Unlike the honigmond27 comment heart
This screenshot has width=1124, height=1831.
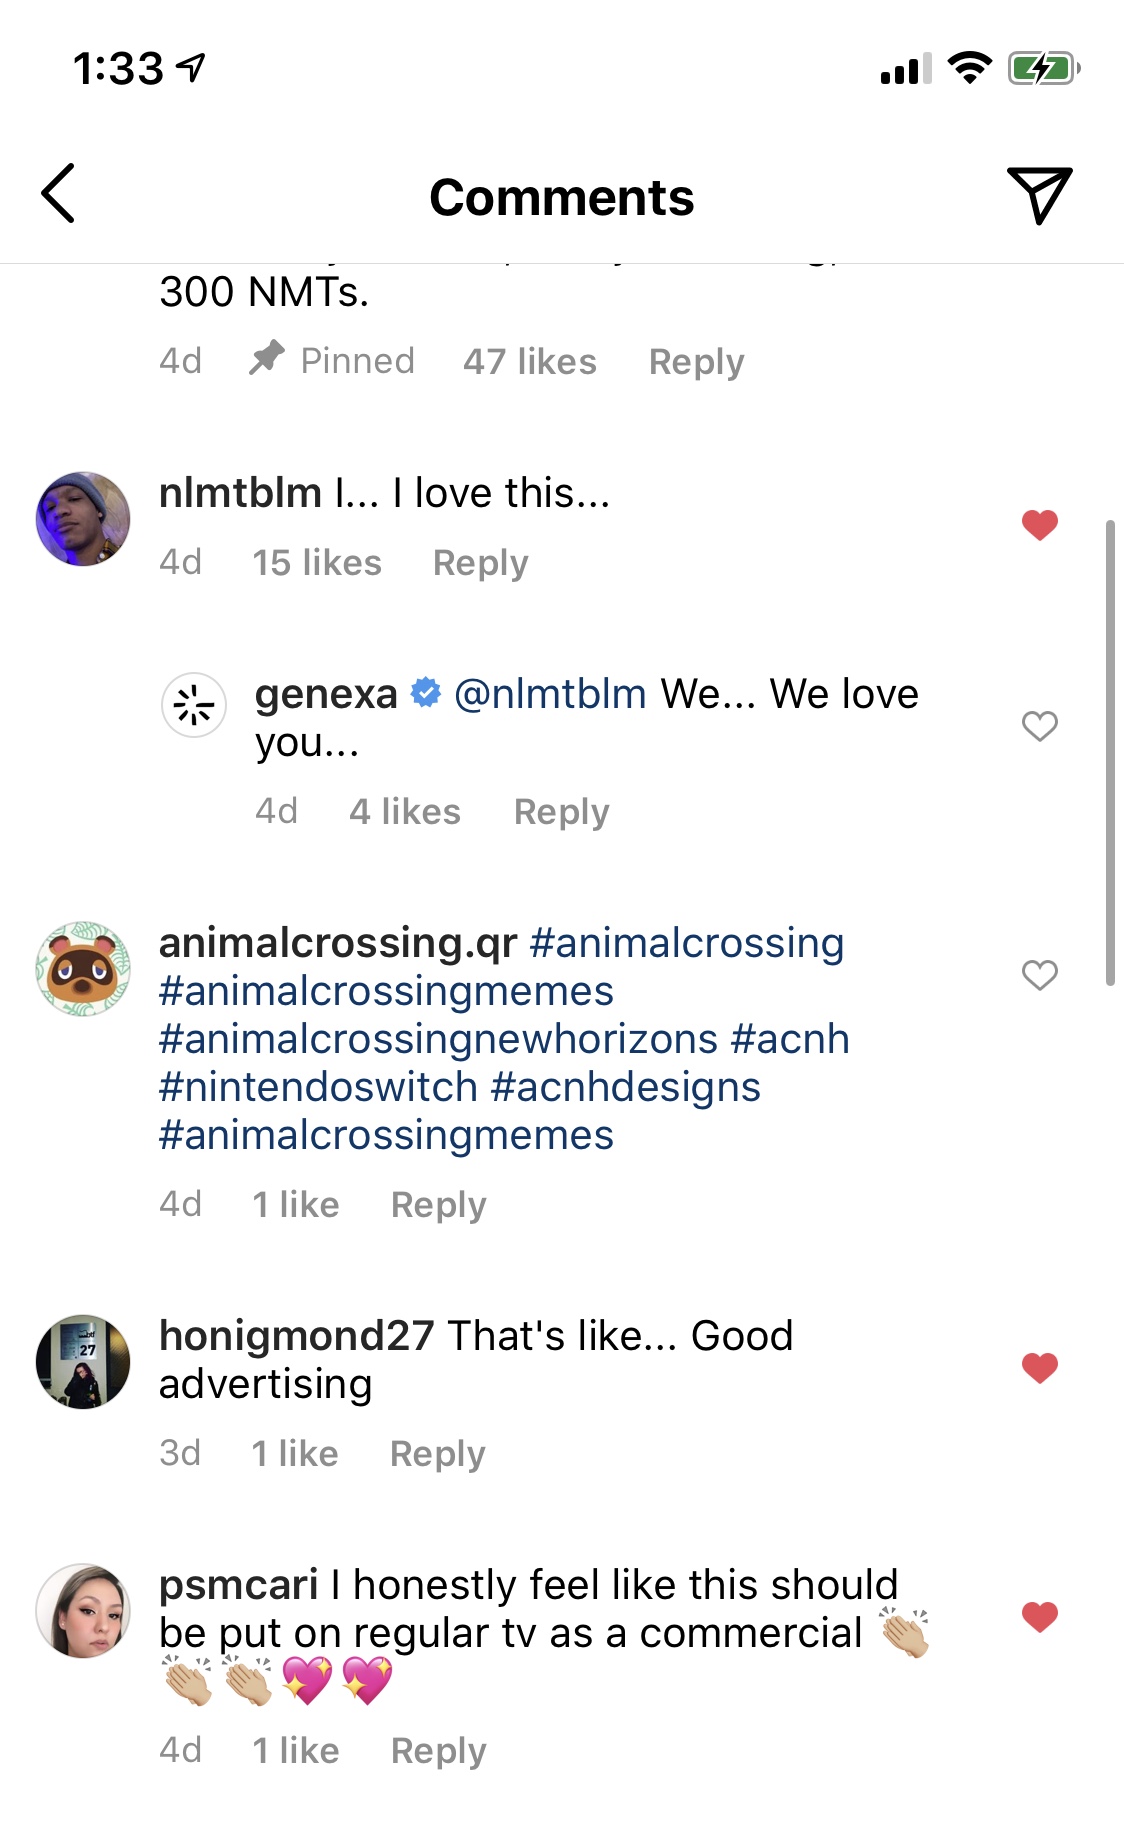1039,1367
